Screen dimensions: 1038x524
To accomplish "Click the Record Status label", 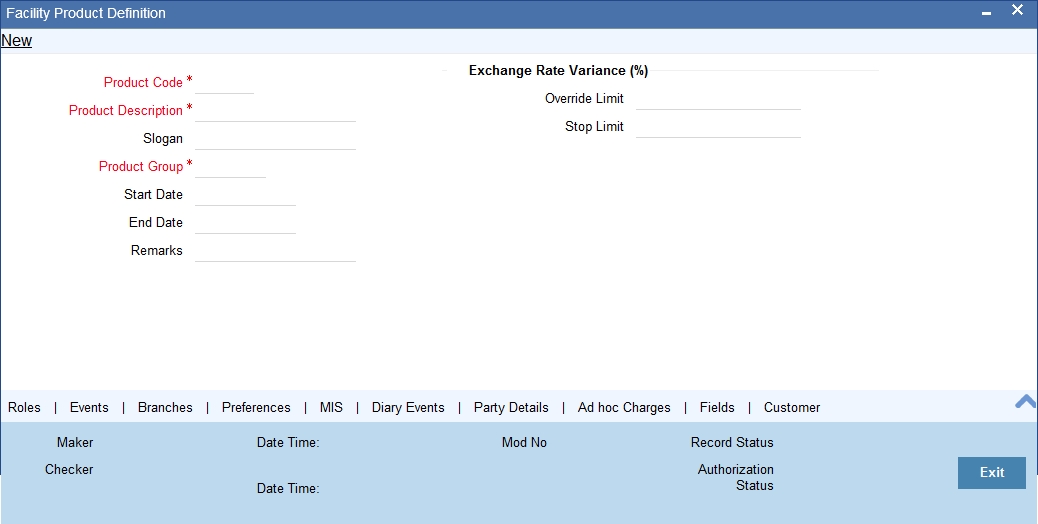I will click(x=732, y=443).
